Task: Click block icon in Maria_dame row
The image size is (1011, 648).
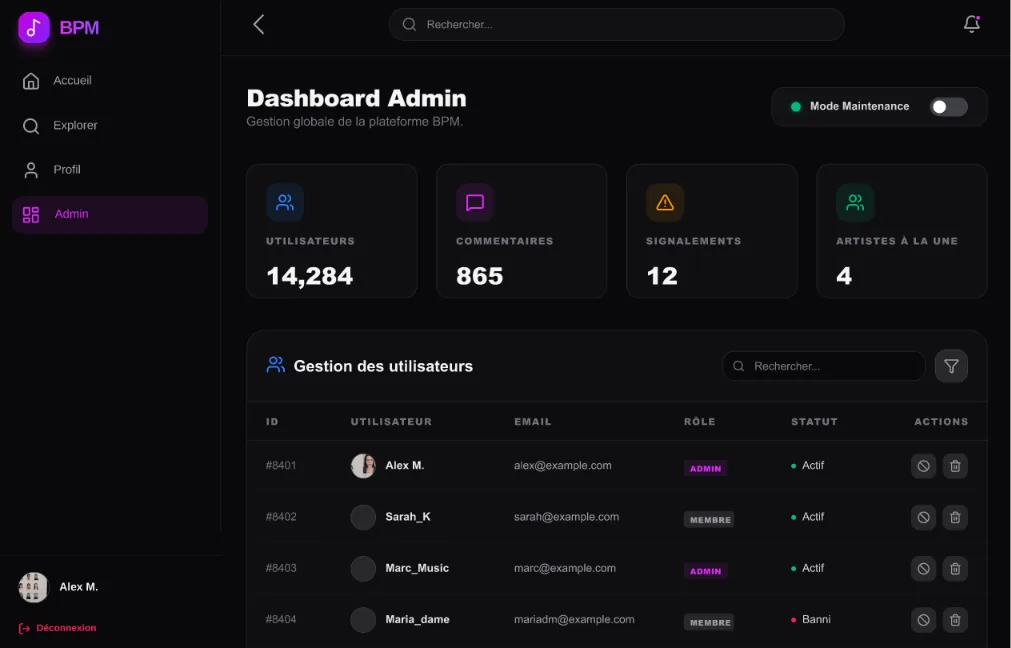Action: pos(923,620)
